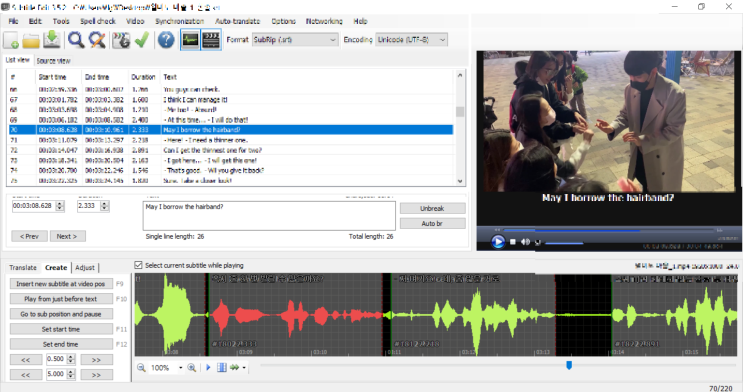Open the Edit menu
This screenshot has height=392, width=743.
pos(35,21)
